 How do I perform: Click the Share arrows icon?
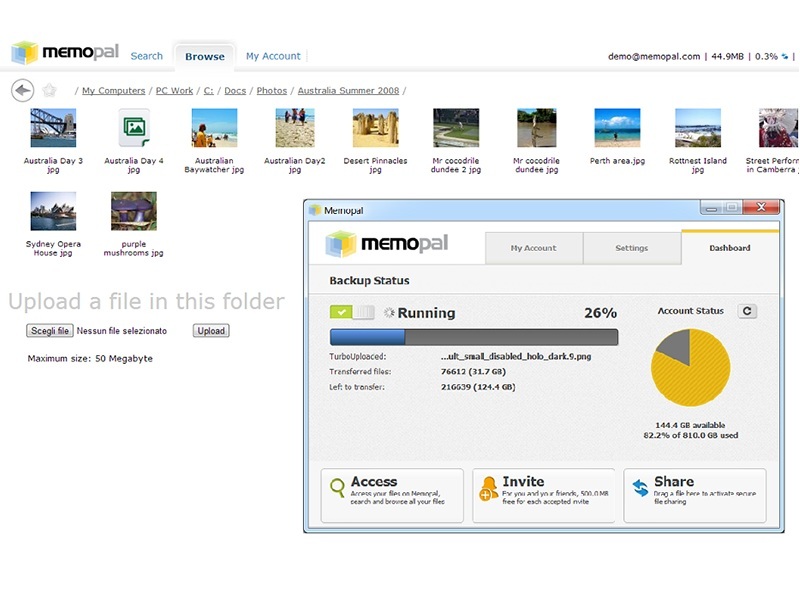coord(640,487)
